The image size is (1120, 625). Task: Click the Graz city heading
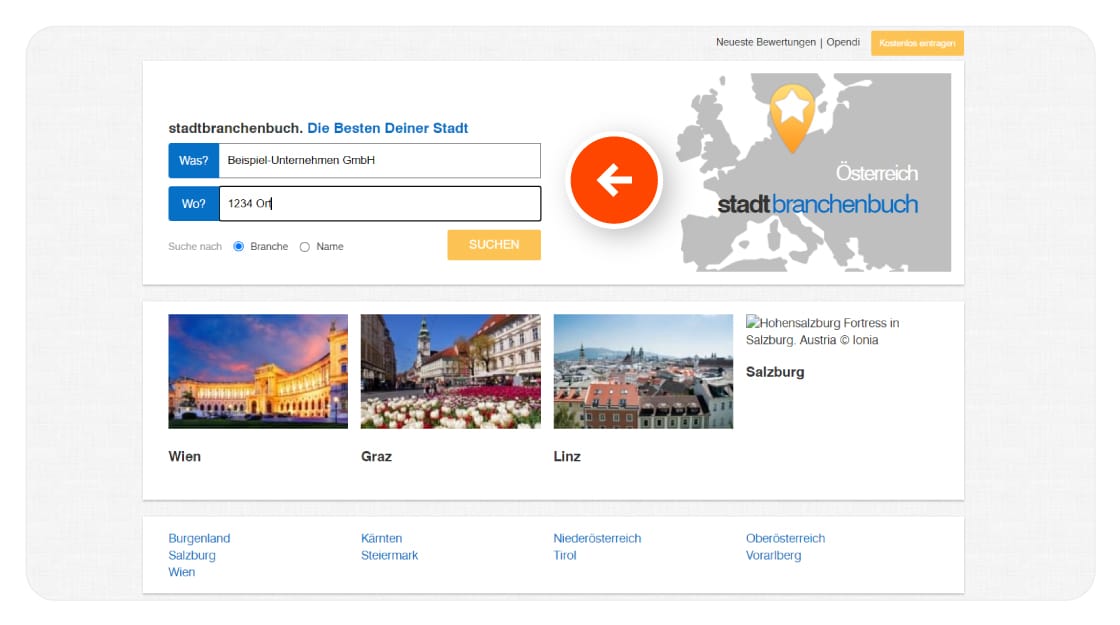tap(376, 456)
